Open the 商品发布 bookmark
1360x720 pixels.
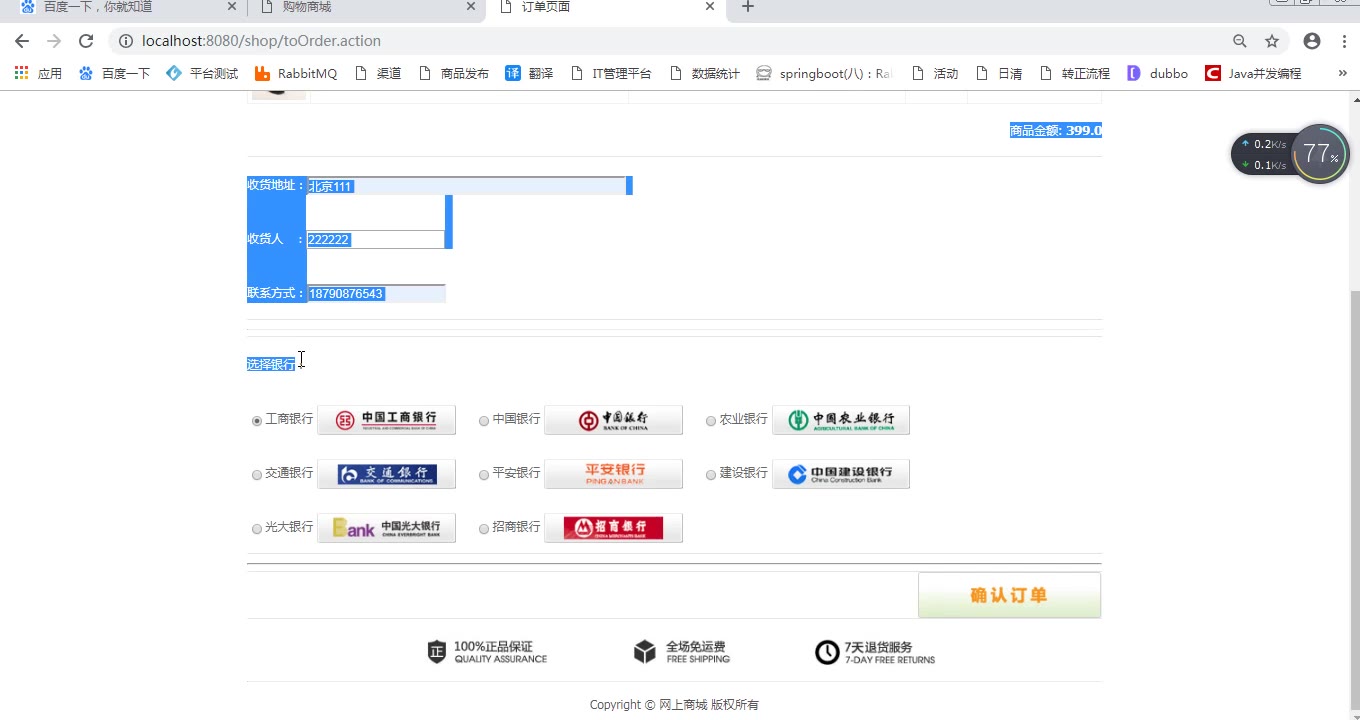pyautogui.click(x=453, y=73)
